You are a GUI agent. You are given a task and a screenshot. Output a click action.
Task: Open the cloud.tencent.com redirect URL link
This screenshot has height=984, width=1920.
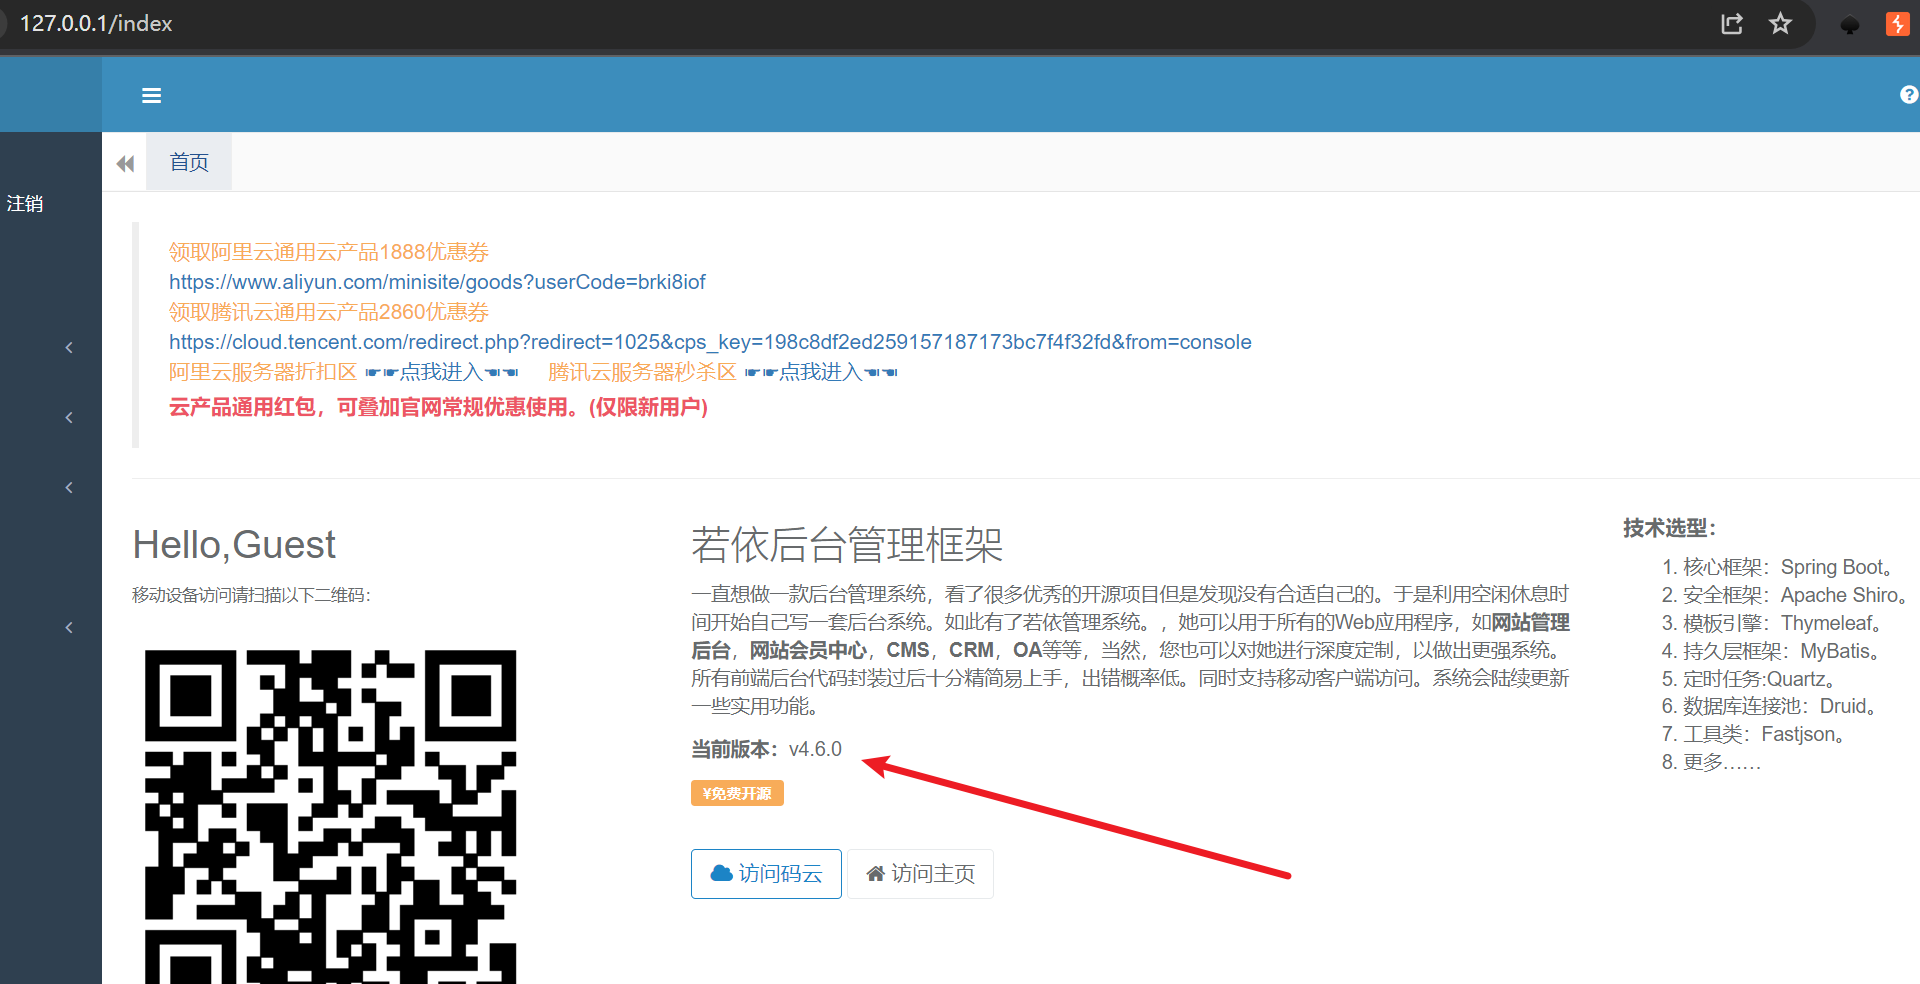[709, 342]
